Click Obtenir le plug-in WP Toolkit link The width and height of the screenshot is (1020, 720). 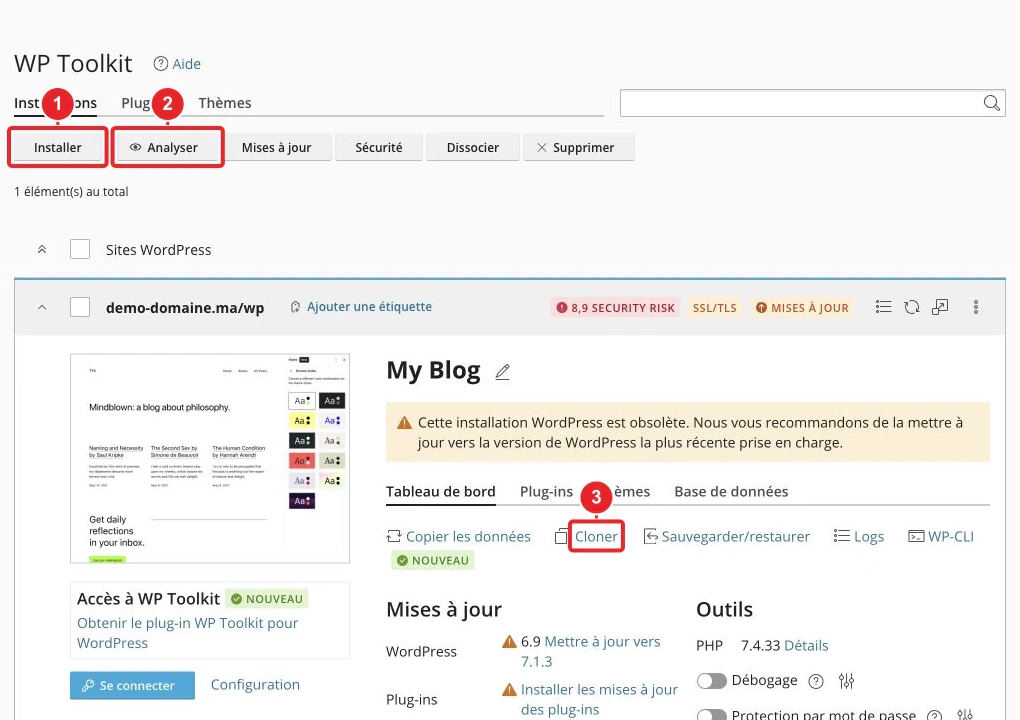click(187, 633)
